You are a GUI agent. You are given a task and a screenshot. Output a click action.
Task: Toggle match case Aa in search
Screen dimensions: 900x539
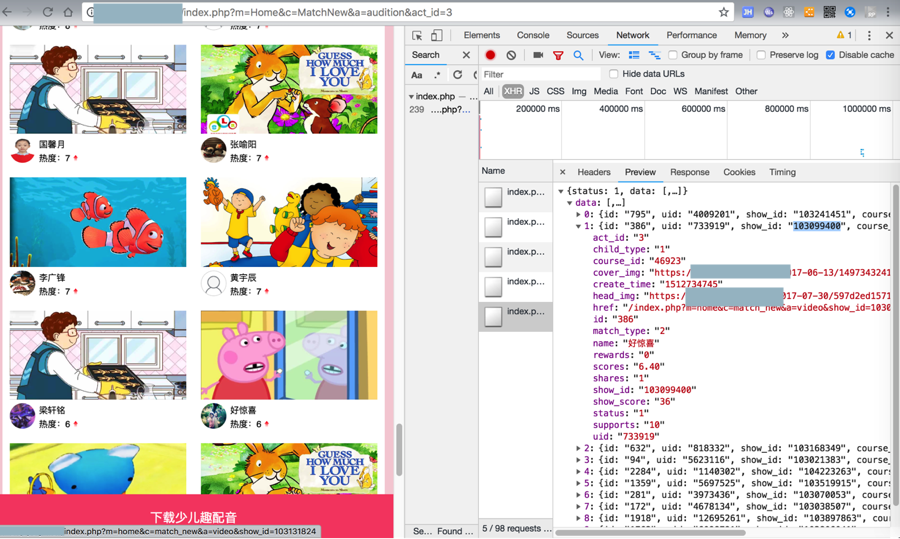pos(417,75)
